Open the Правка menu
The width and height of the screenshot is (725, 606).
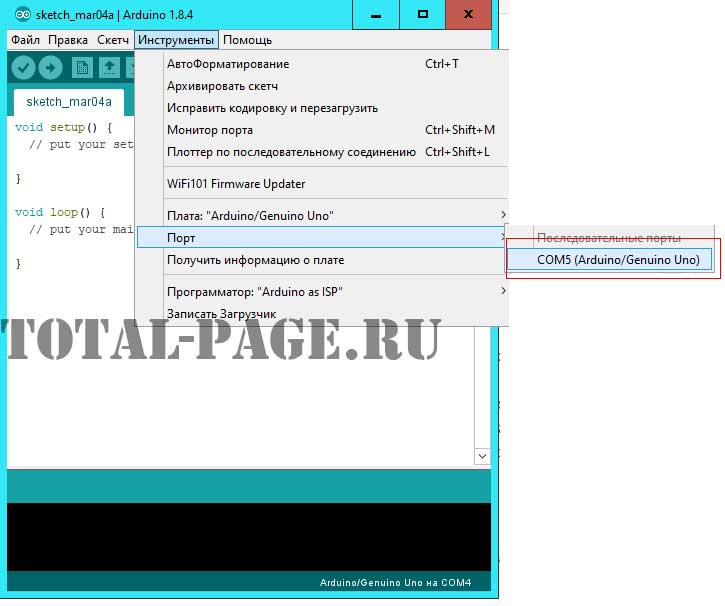(68, 40)
